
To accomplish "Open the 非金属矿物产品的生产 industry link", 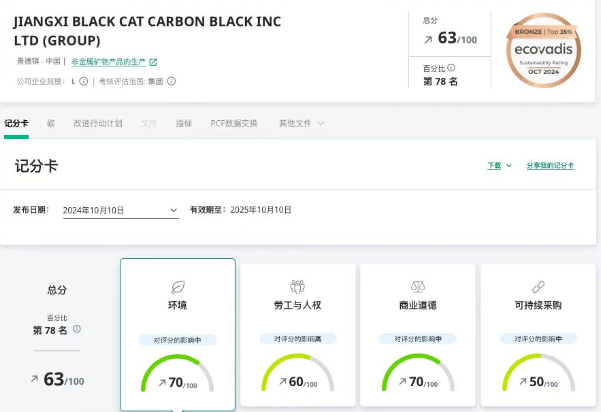I will tap(107, 62).
